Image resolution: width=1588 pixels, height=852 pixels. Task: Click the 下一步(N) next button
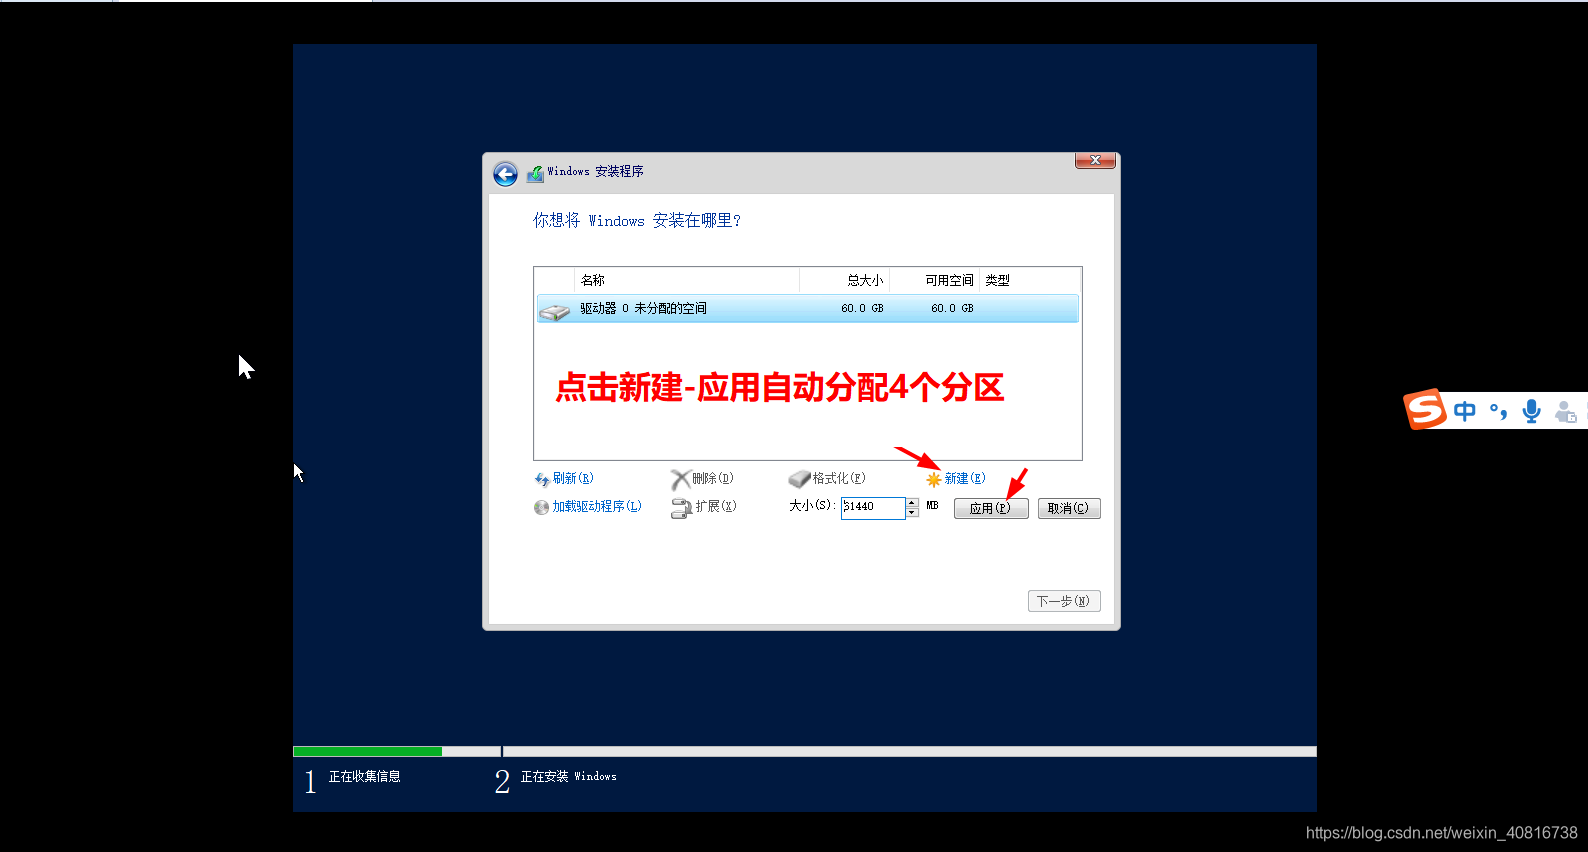(1064, 601)
